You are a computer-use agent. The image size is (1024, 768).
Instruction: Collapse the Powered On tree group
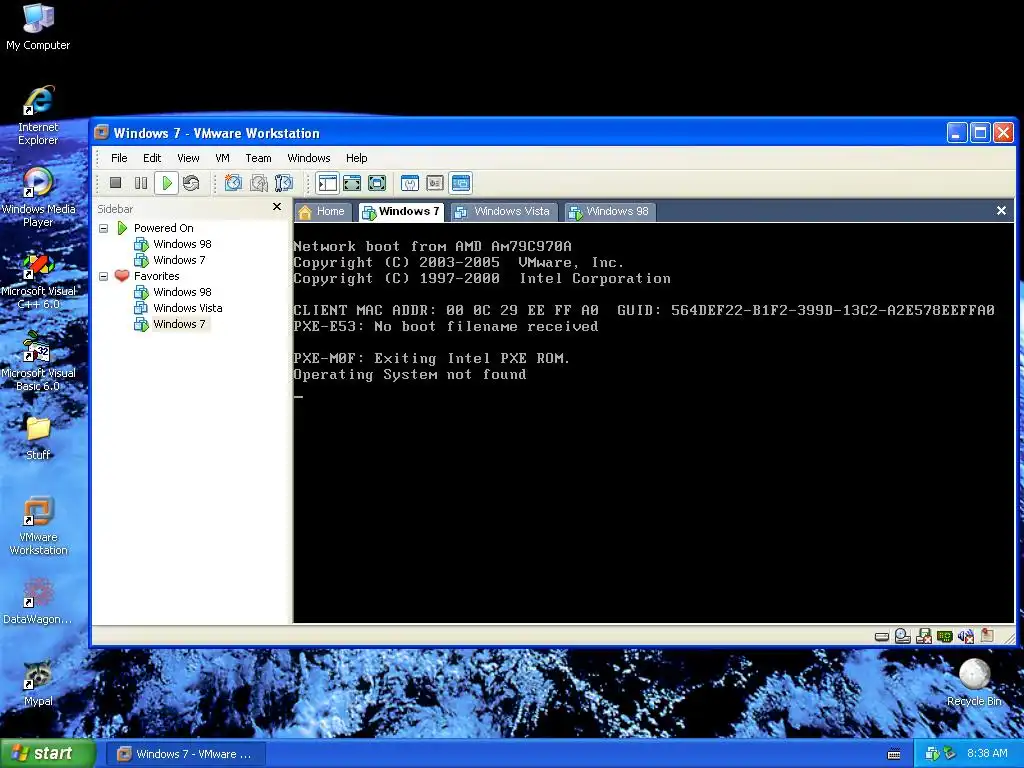[103, 229]
